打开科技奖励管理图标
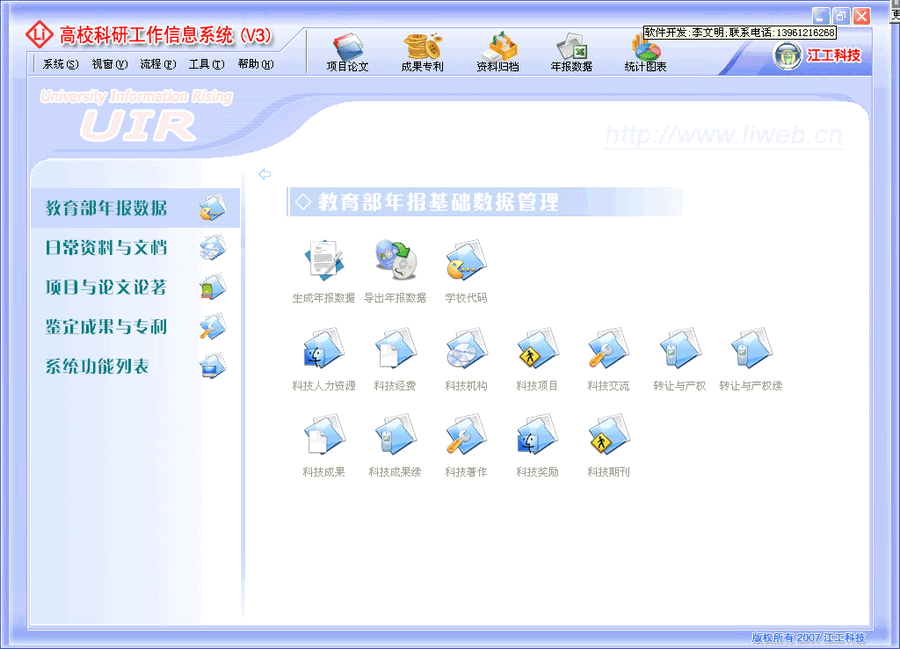This screenshot has width=900, height=649. pos(536,437)
